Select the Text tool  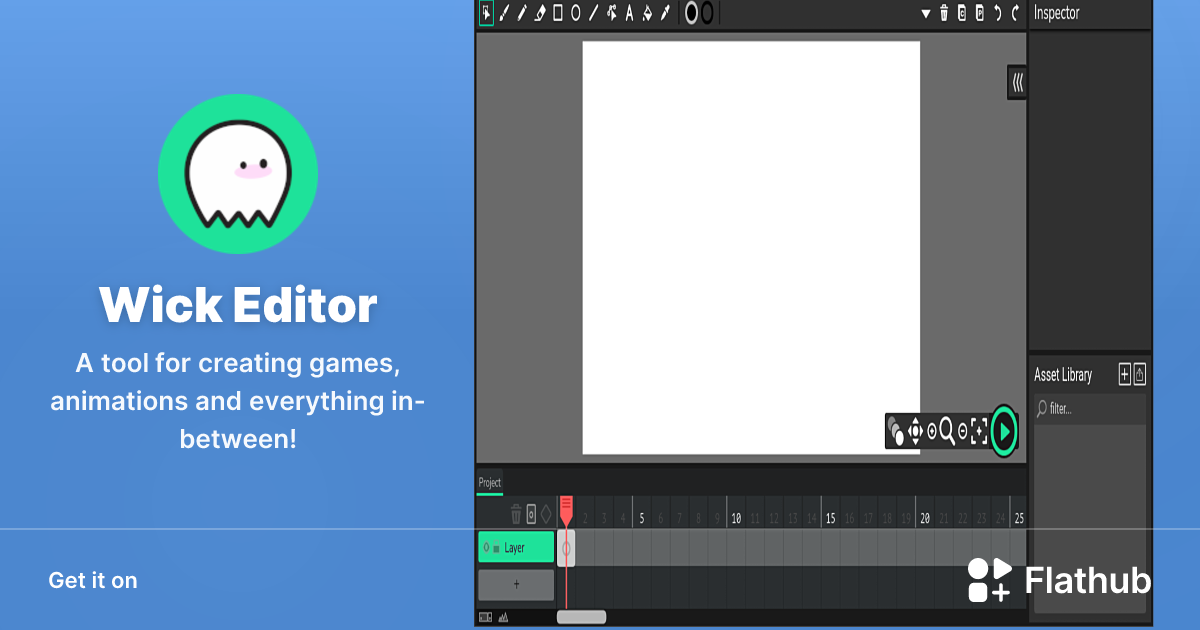coord(629,13)
